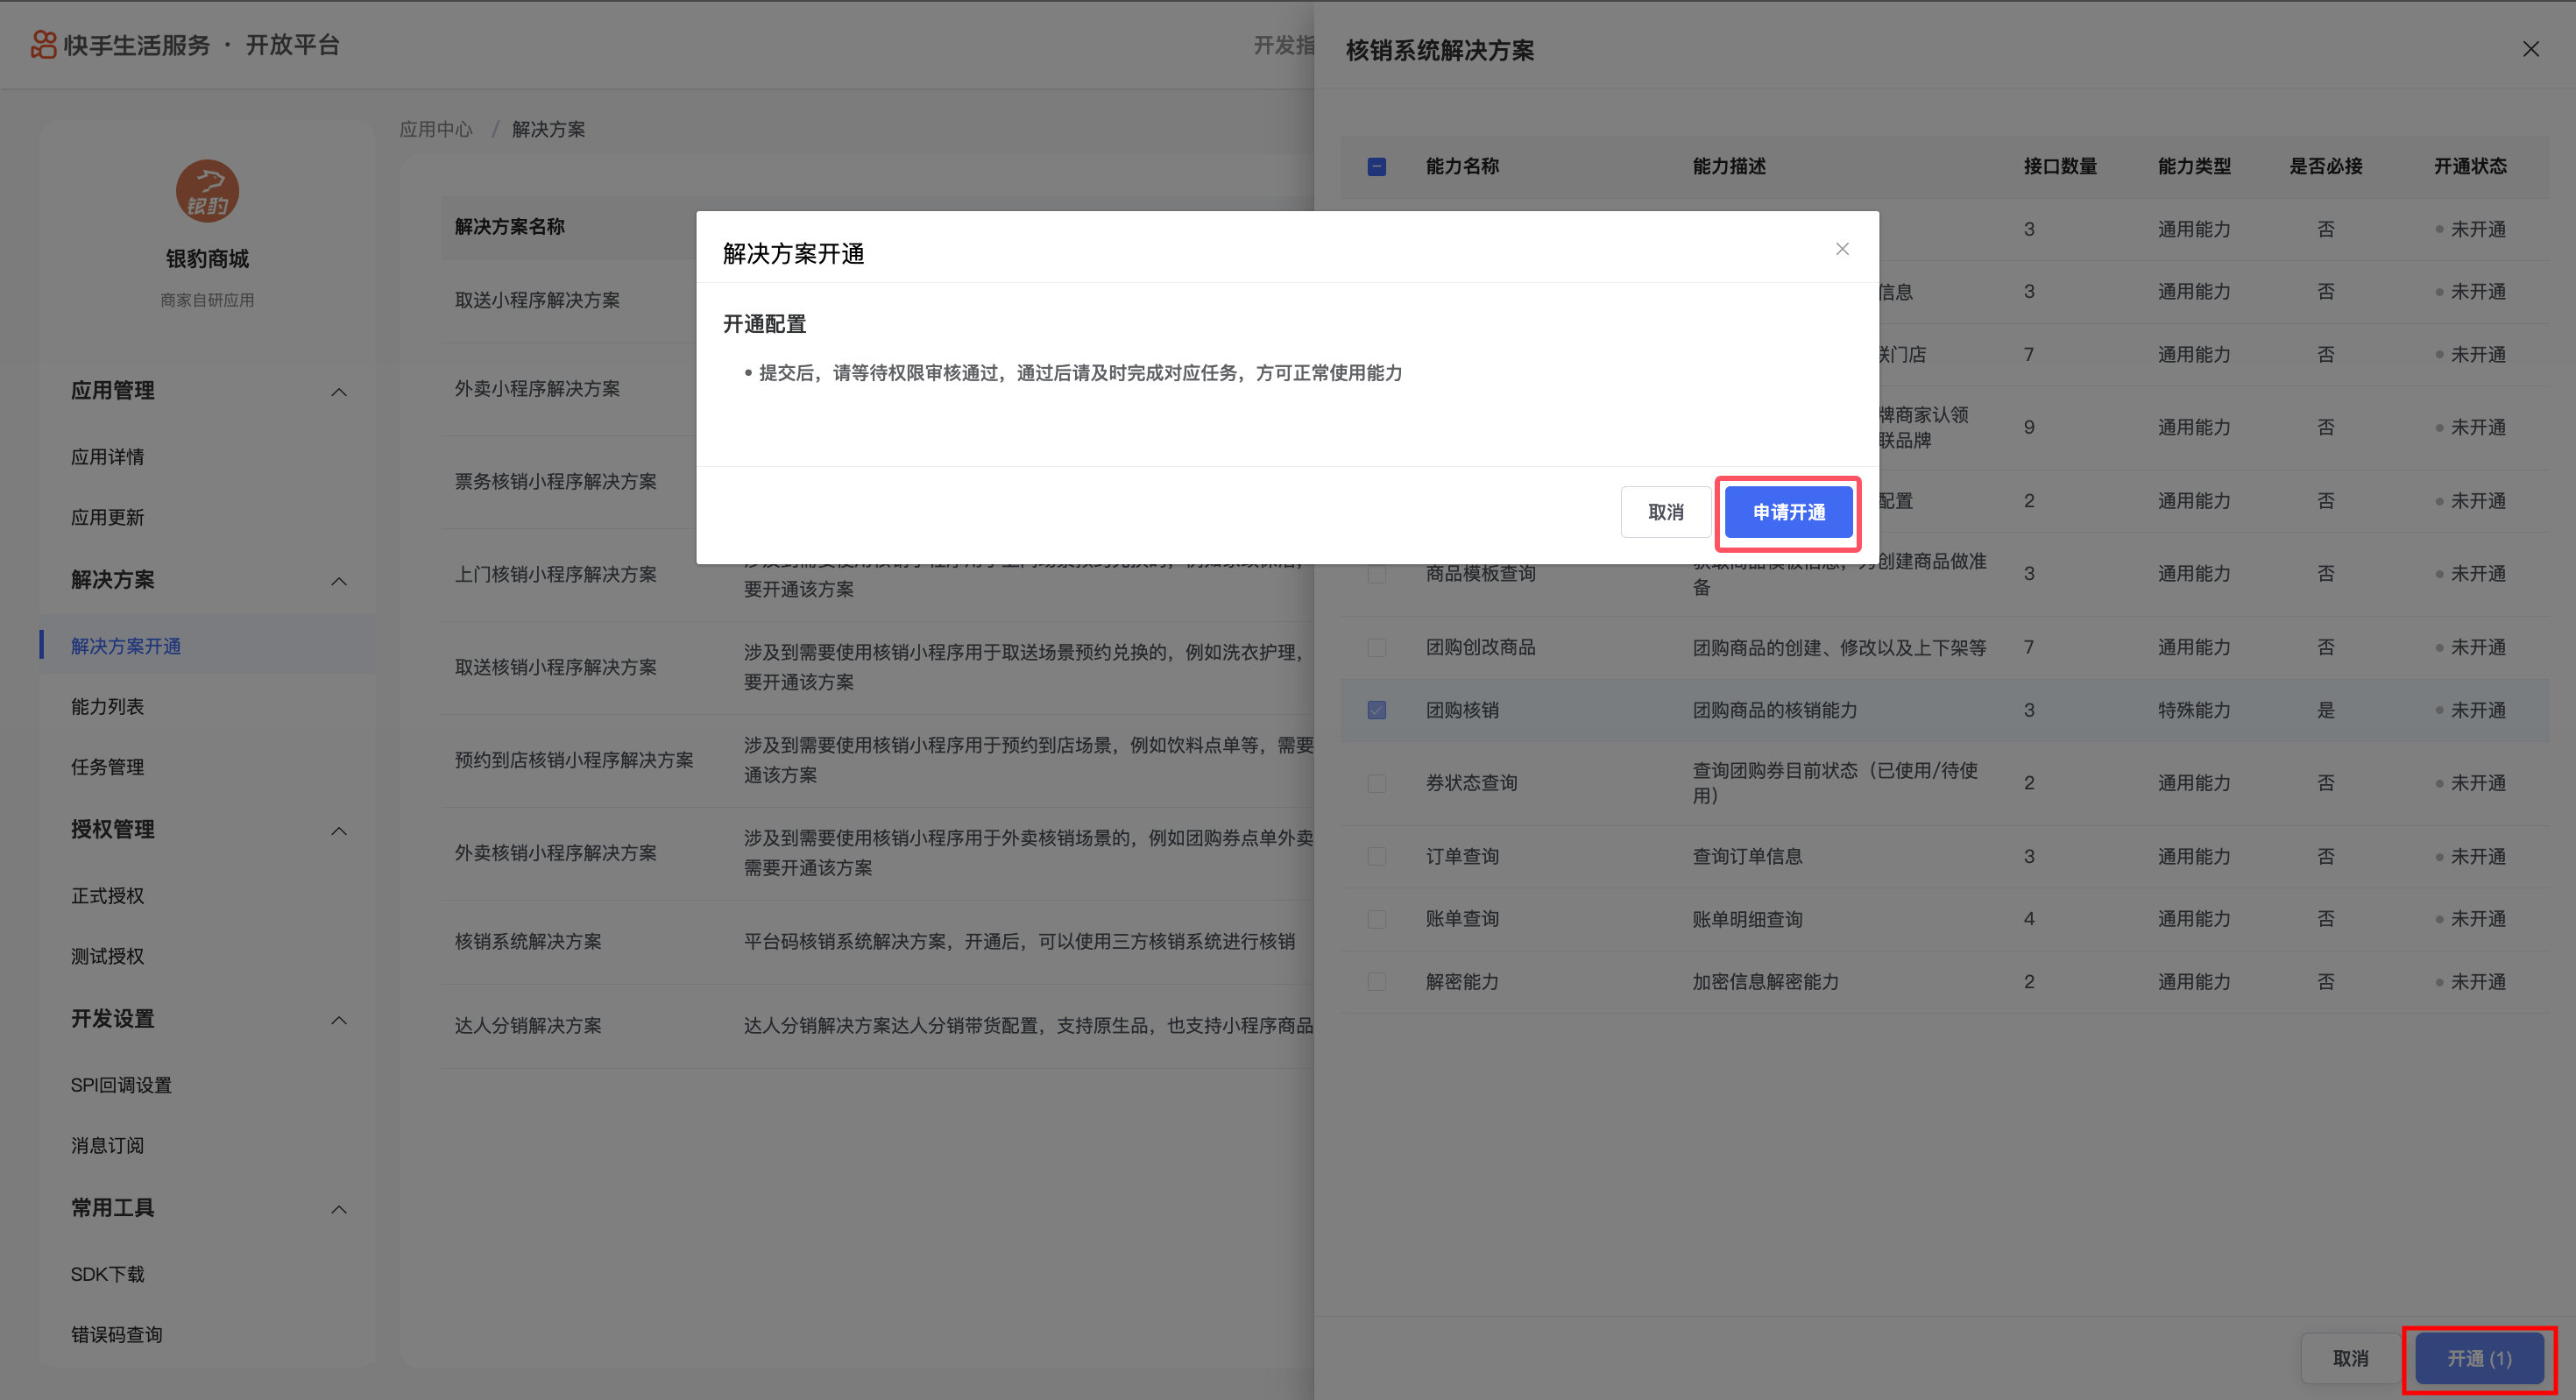Collapse the 解决方案 sidebar section chevron
Screen dimensions: 2576x1400
(339, 581)
